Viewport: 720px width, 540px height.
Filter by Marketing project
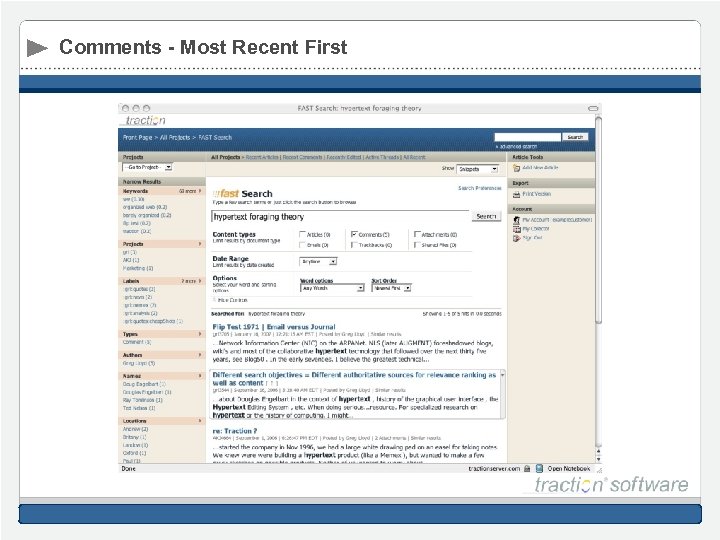138,268
